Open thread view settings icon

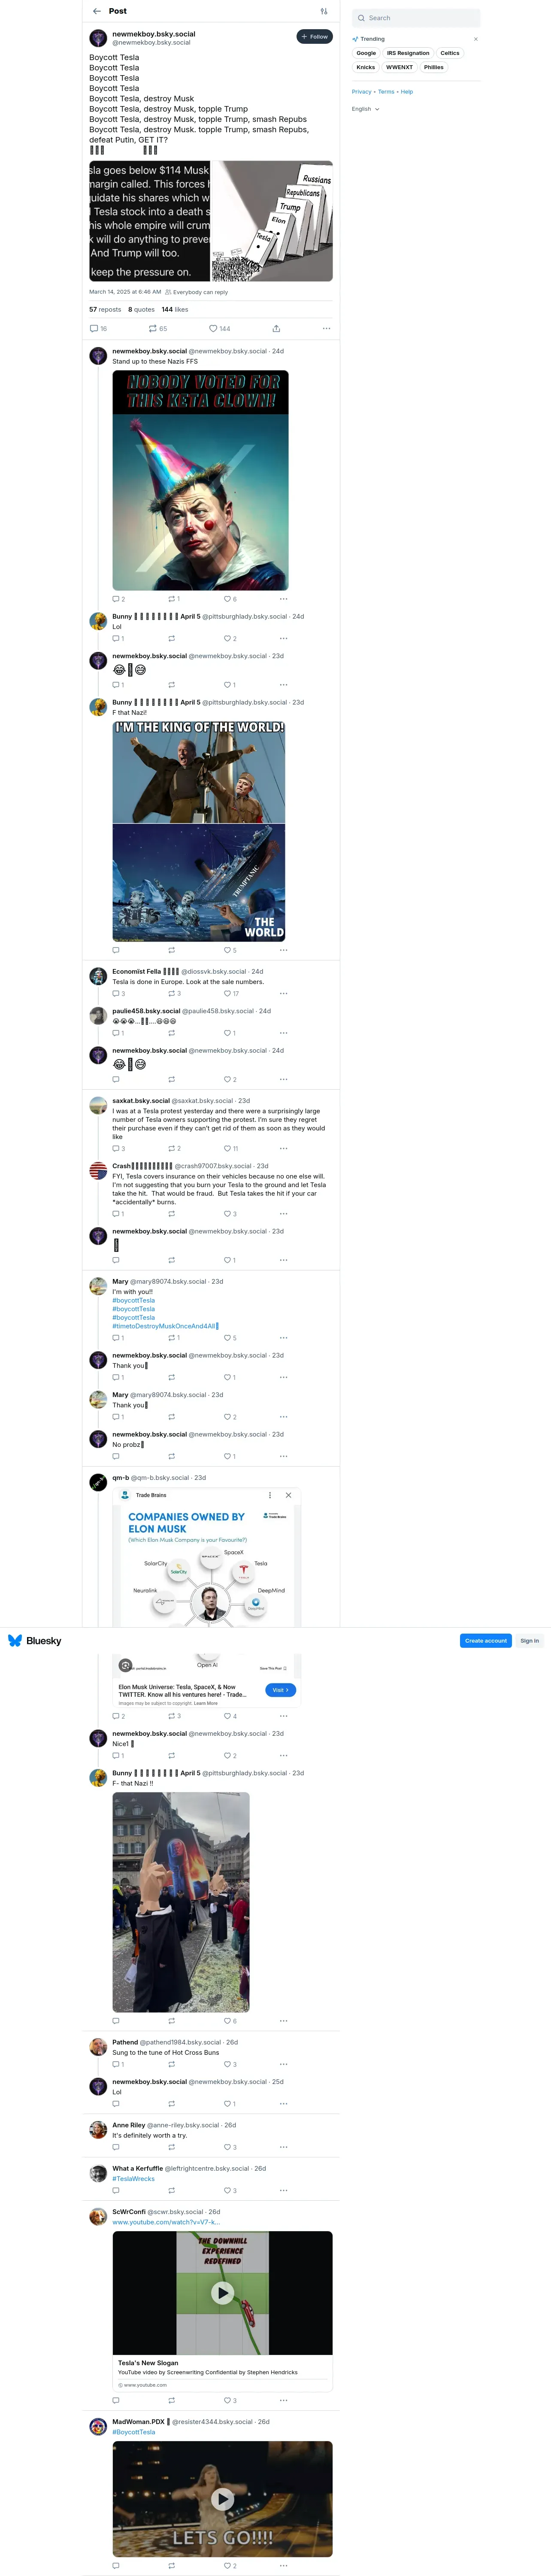point(324,11)
